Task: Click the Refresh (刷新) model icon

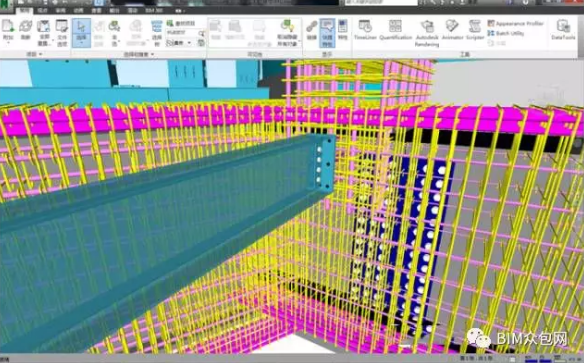Action: click(25, 26)
